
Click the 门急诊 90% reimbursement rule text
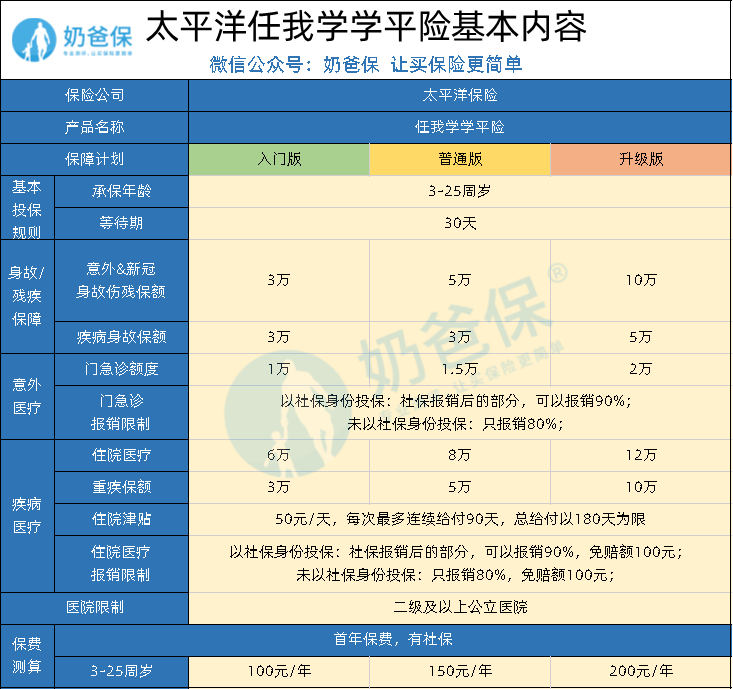pyautogui.click(x=456, y=401)
